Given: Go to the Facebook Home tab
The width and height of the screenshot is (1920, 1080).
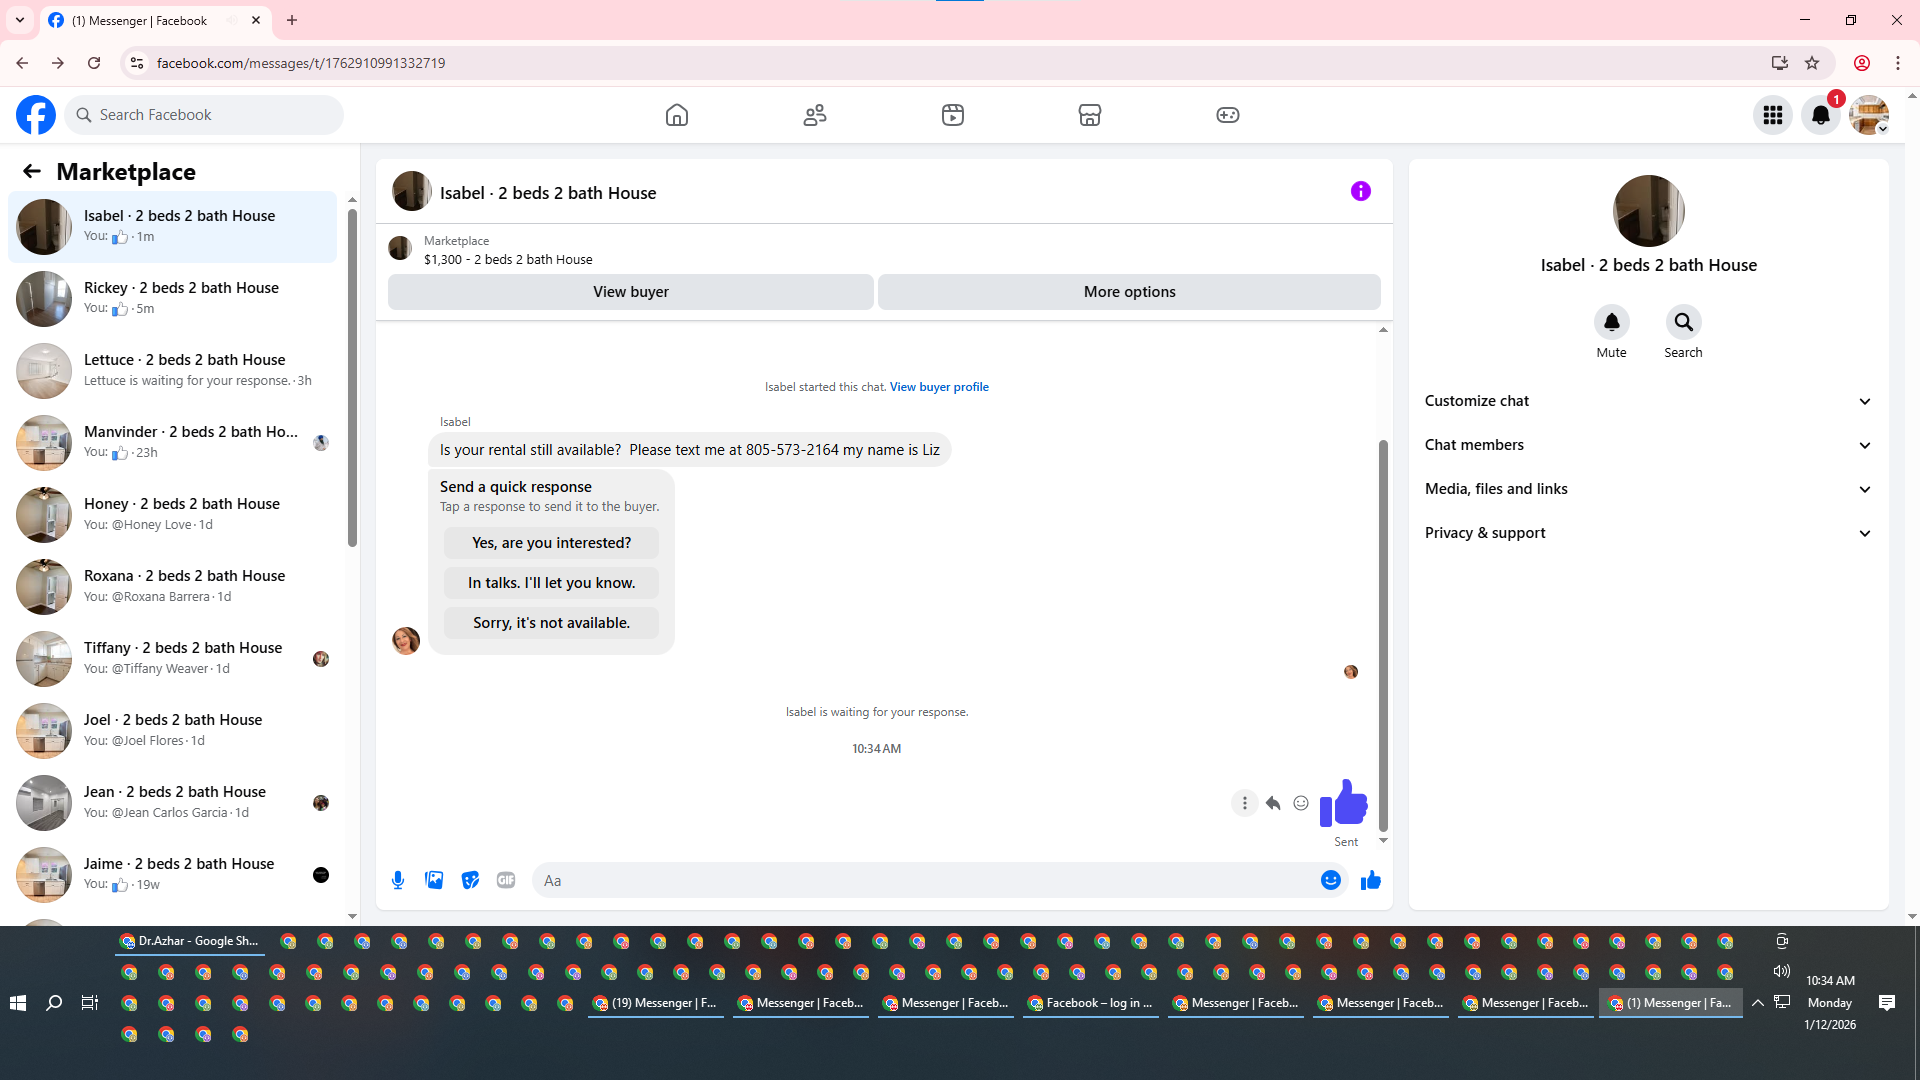Looking at the screenshot, I should pyautogui.click(x=677, y=115).
